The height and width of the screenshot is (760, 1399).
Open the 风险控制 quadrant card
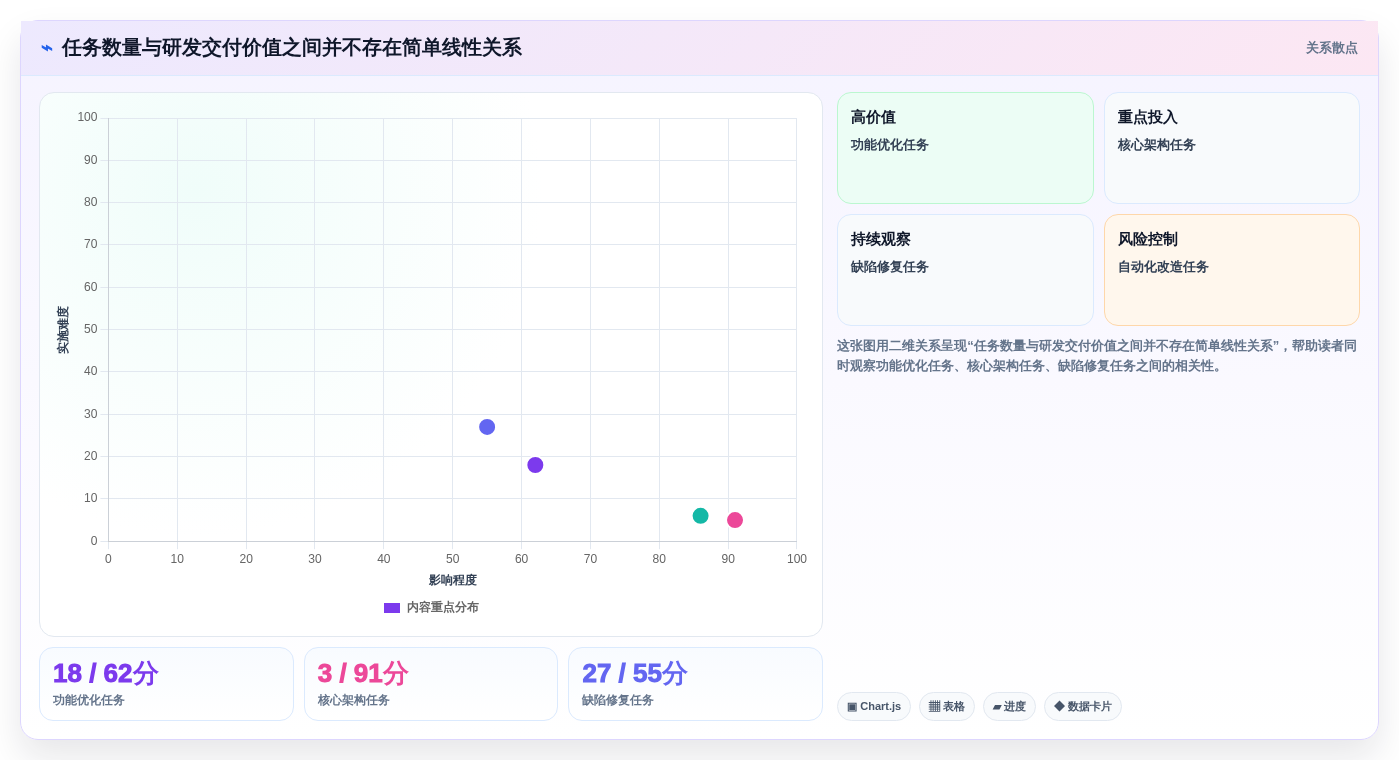1232,270
